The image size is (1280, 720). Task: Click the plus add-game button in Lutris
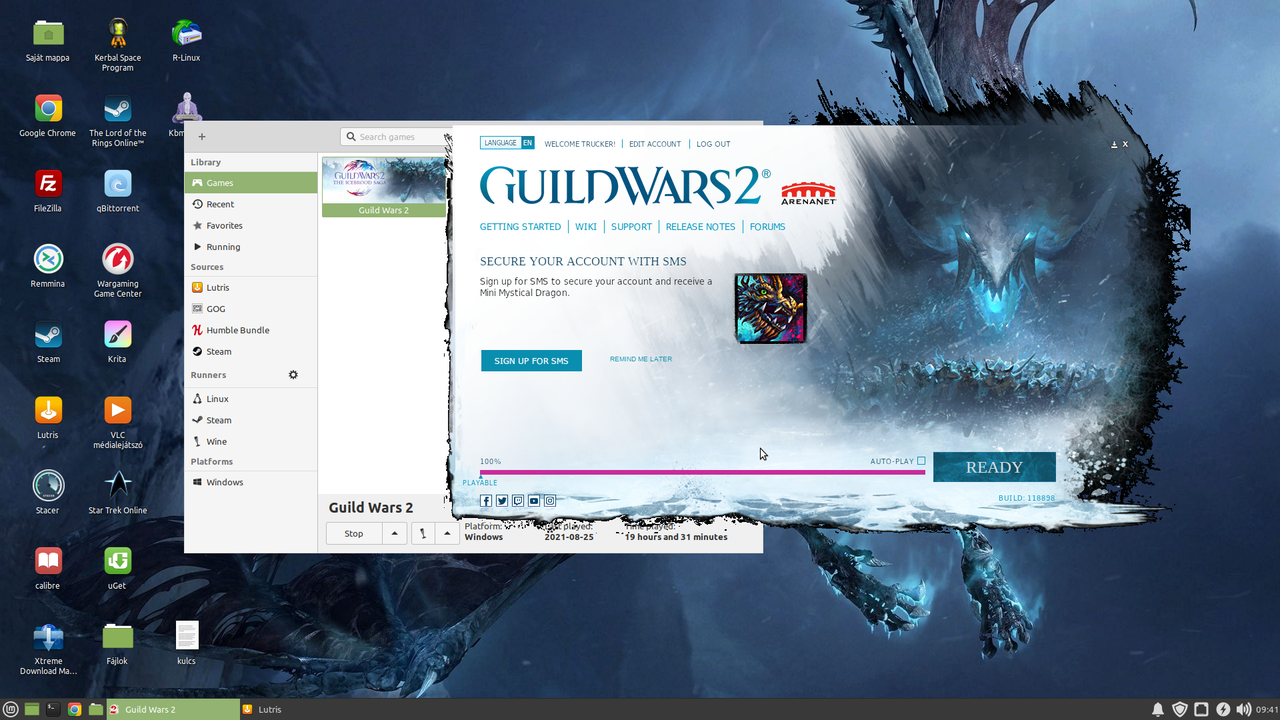pyautogui.click(x=202, y=137)
